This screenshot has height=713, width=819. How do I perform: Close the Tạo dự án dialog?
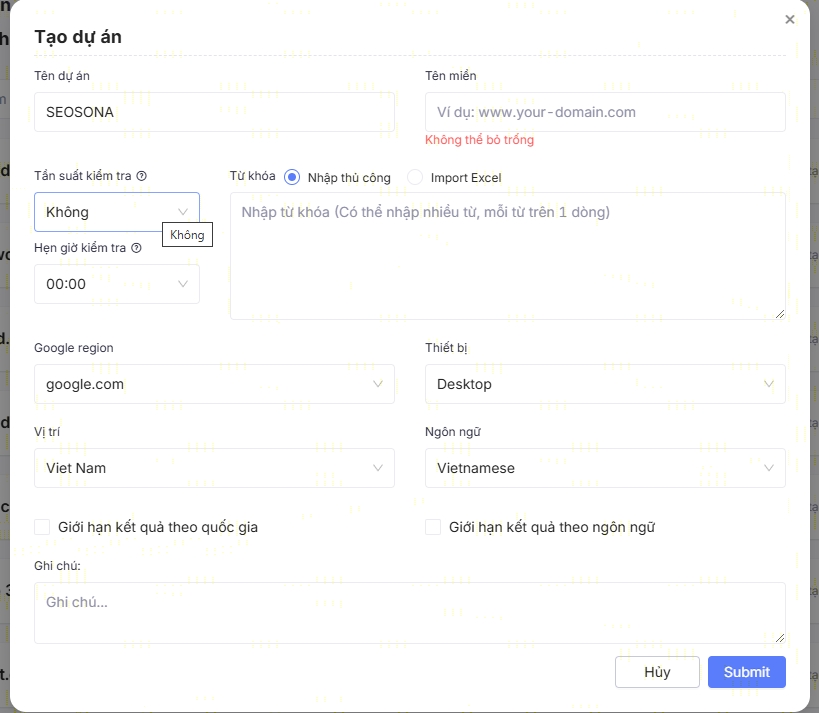[790, 19]
